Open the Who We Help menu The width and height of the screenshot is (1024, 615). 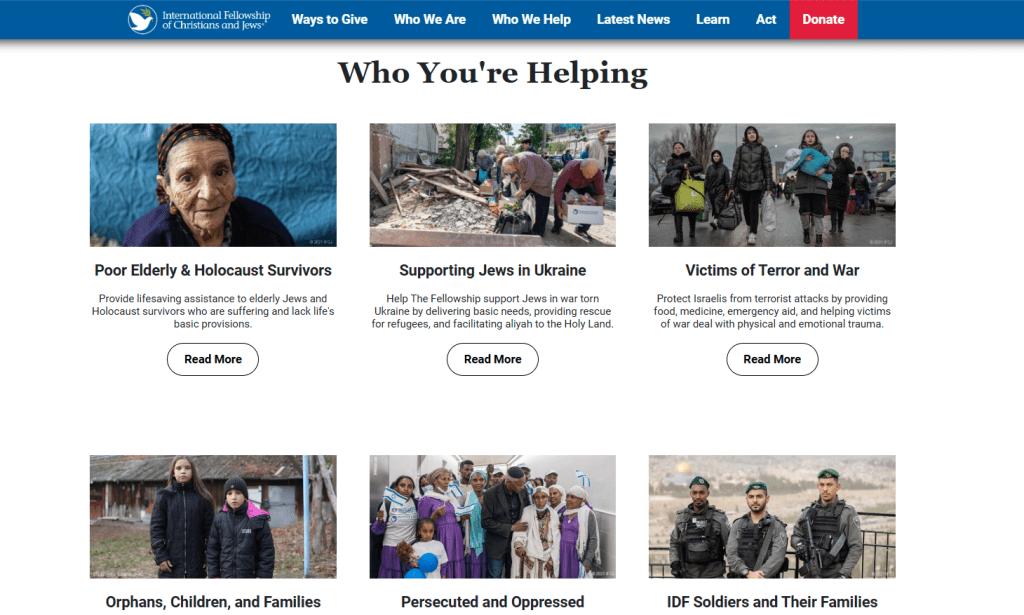click(x=532, y=20)
